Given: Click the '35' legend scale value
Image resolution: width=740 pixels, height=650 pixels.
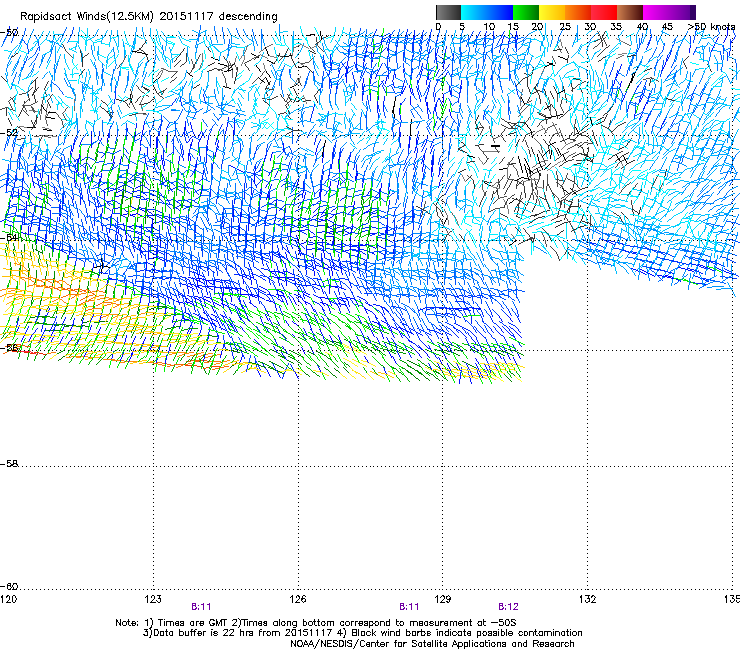Looking at the screenshot, I should [616, 27].
